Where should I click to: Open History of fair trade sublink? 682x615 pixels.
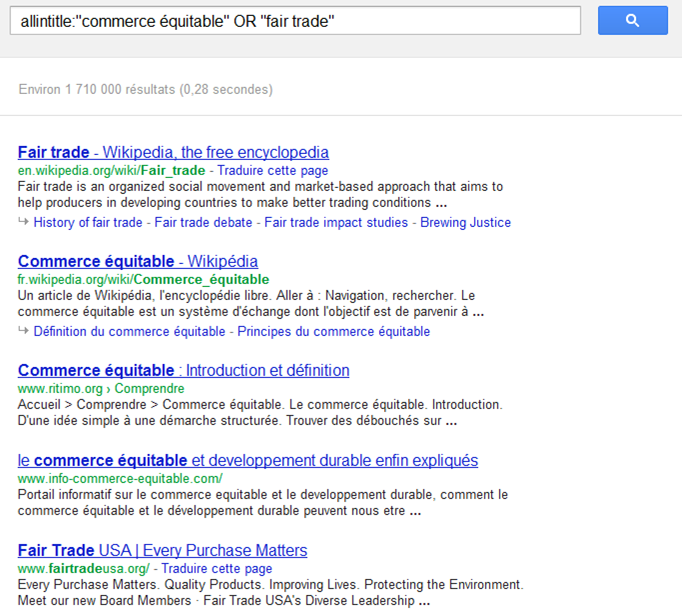(x=88, y=222)
